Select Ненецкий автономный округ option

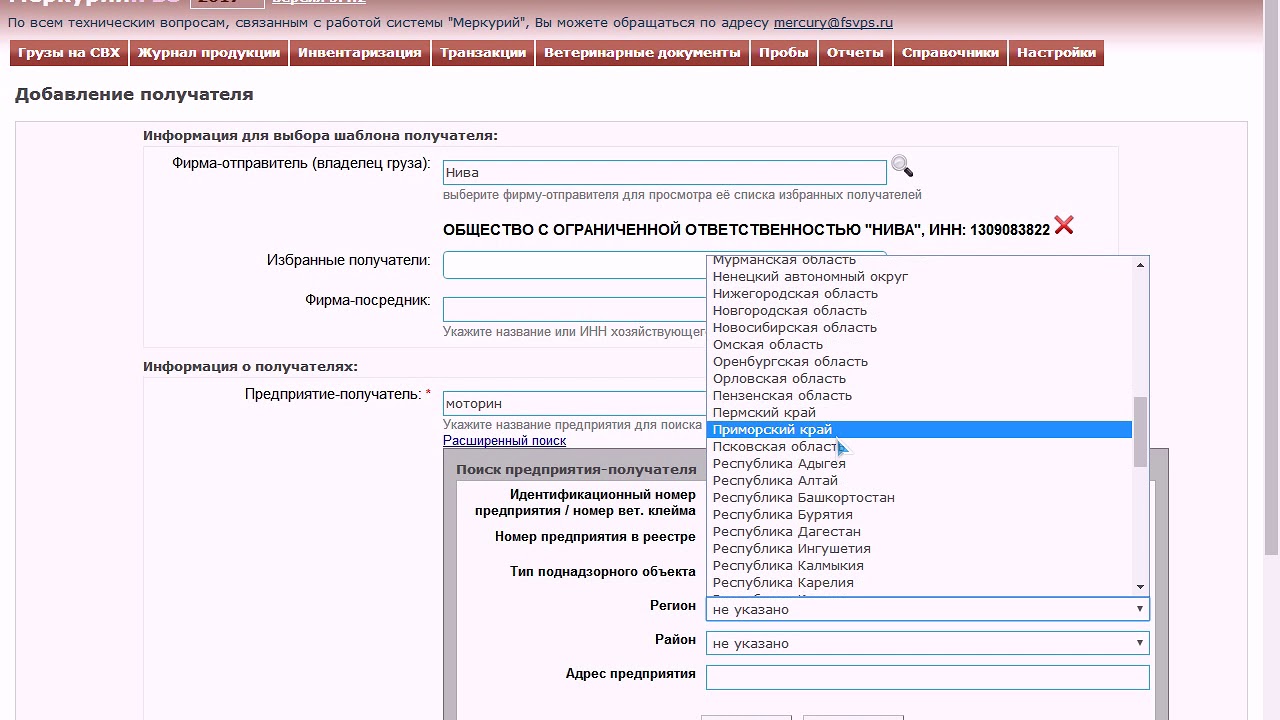(x=919, y=276)
